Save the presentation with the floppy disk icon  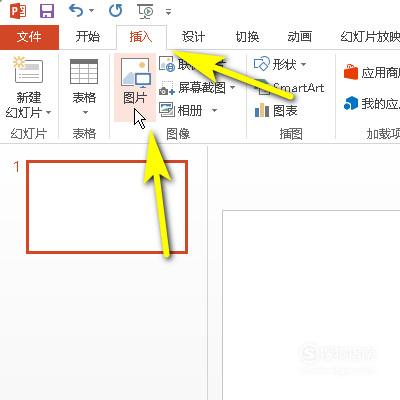pos(47,11)
